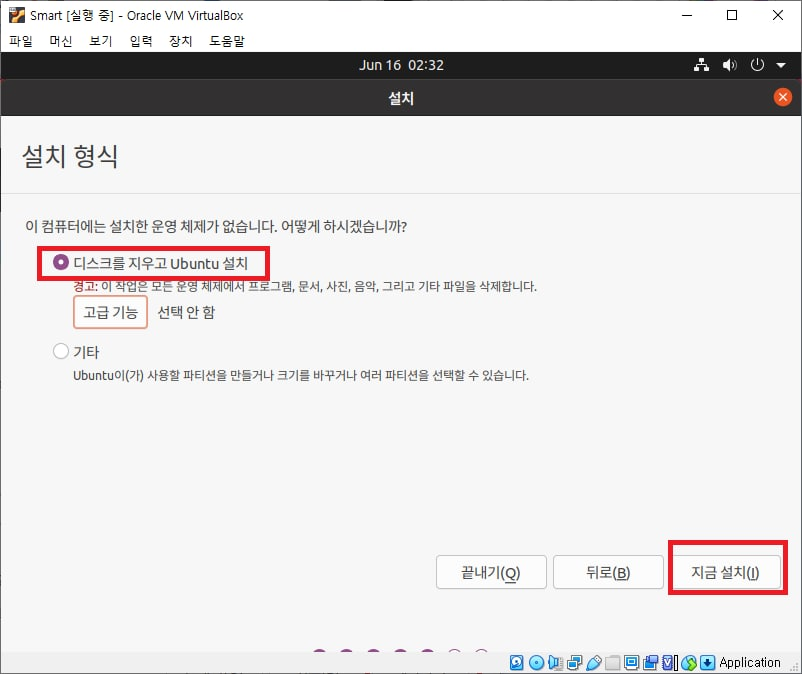Click the '설치 형식' heading

[x=70, y=156]
